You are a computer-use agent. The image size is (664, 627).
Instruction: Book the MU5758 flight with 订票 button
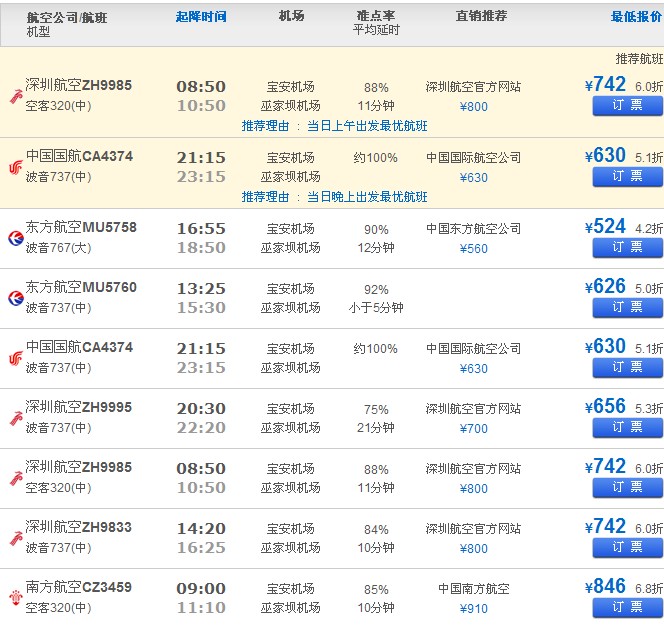[628, 247]
